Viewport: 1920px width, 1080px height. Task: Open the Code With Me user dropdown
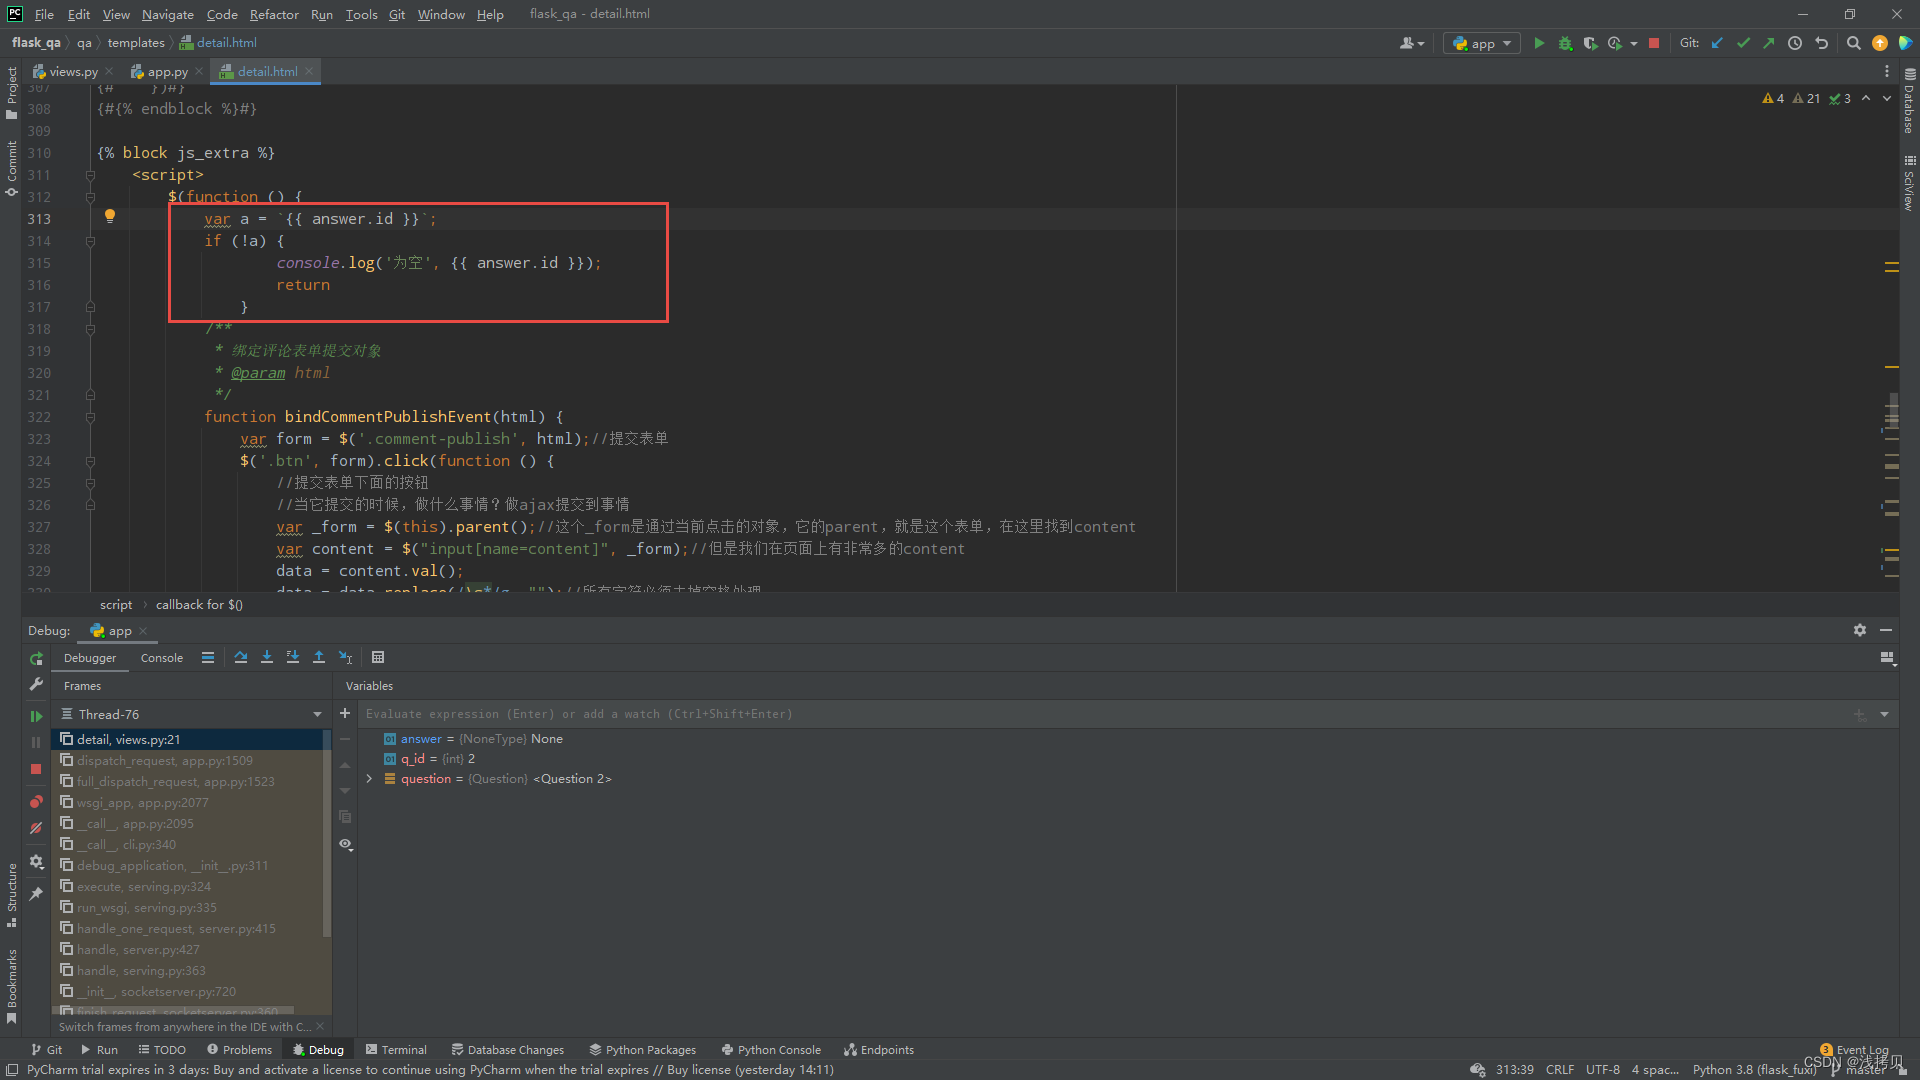[1412, 43]
